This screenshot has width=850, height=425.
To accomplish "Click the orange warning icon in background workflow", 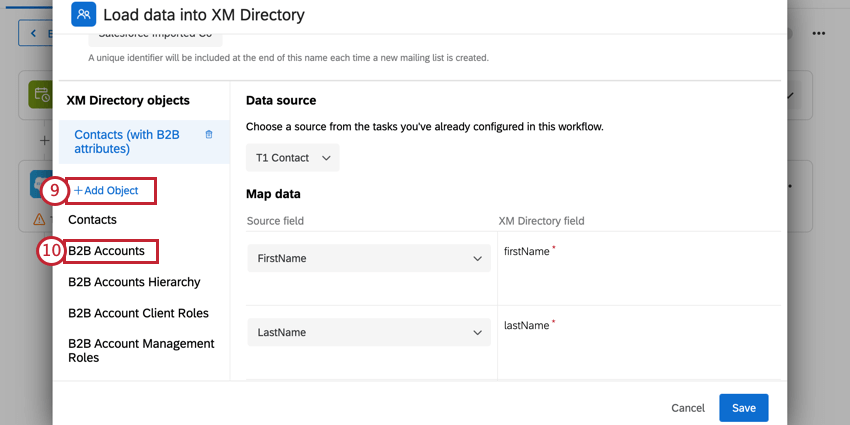I will pos(39,219).
